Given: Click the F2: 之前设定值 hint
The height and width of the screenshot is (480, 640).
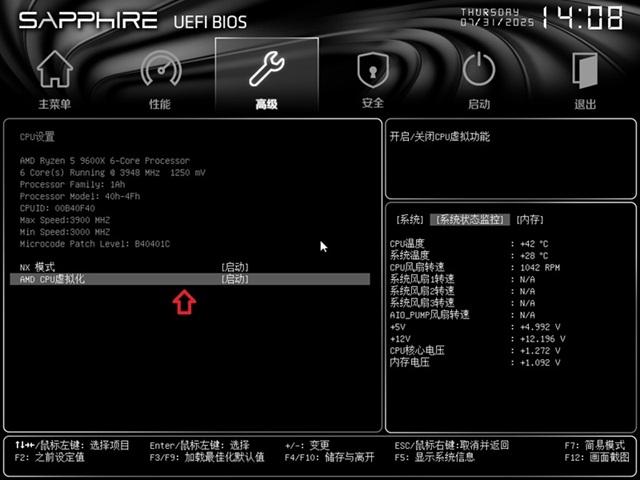Looking at the screenshot, I should tap(49, 457).
